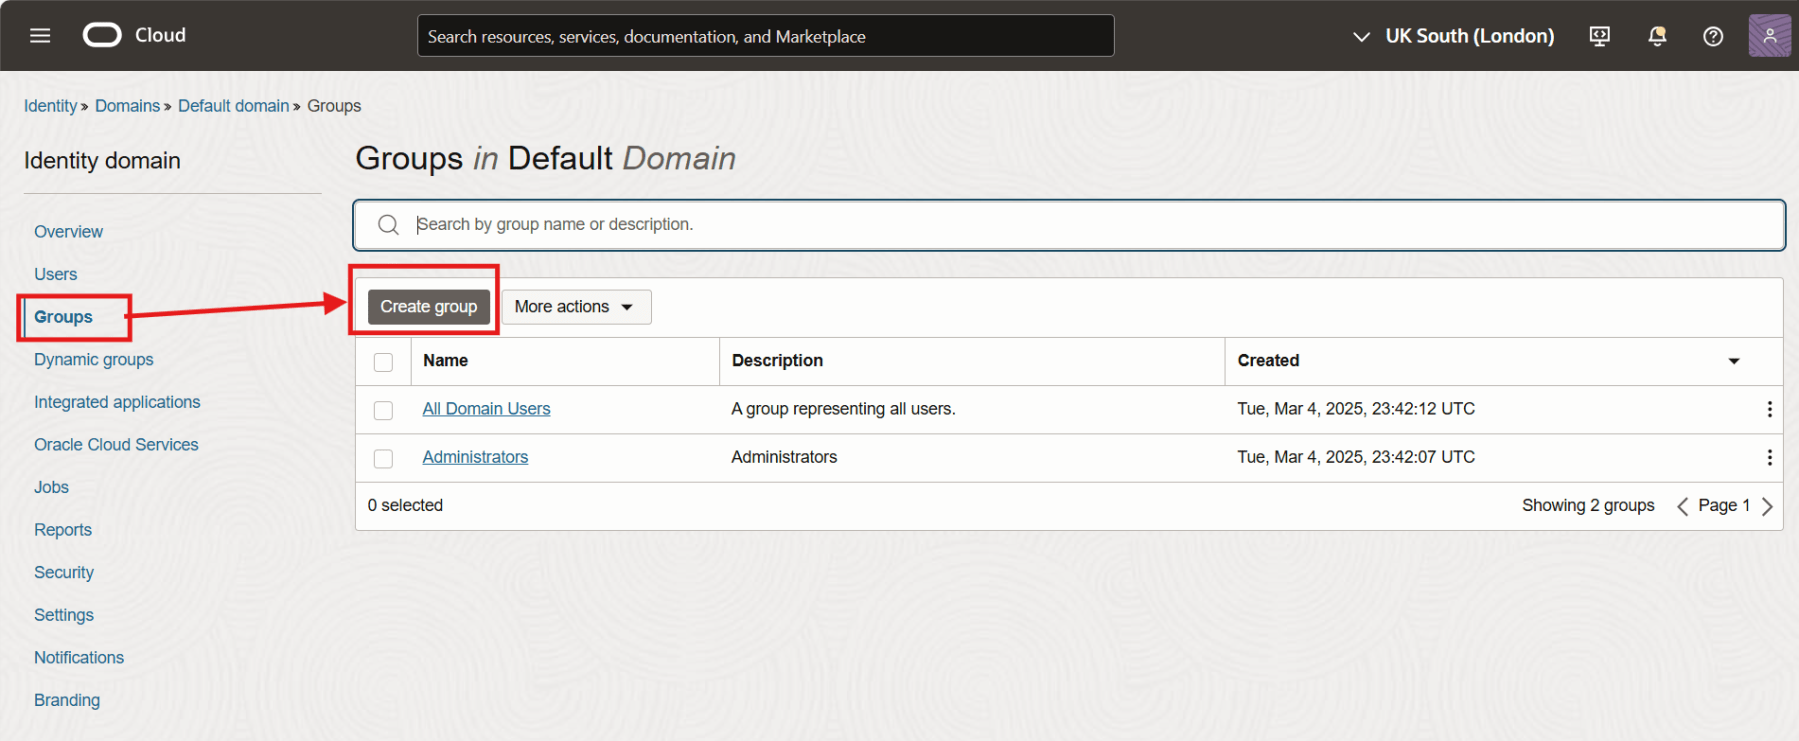Open actions menu for Administrators row
This screenshot has height=741, width=1799.
1769,457
